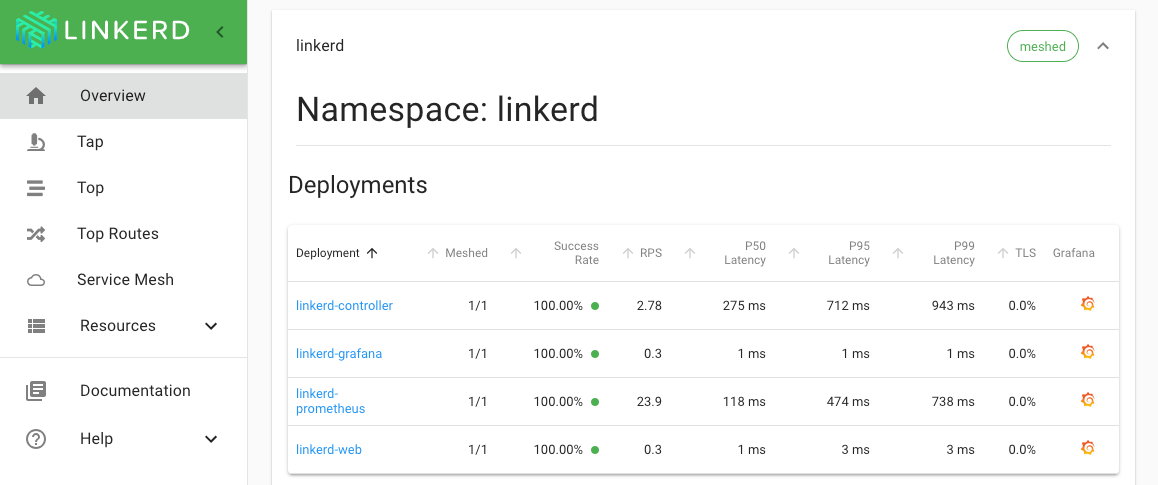
Task: Open the linkerd-prometheus deployment link
Action: (x=330, y=401)
